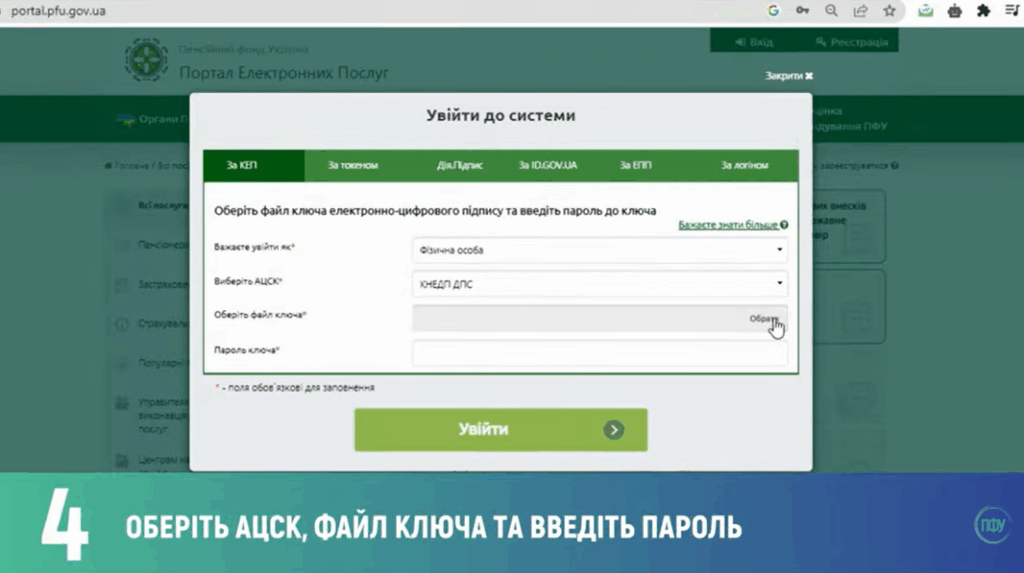Click the robot extension icon

pyautogui.click(x=955, y=11)
